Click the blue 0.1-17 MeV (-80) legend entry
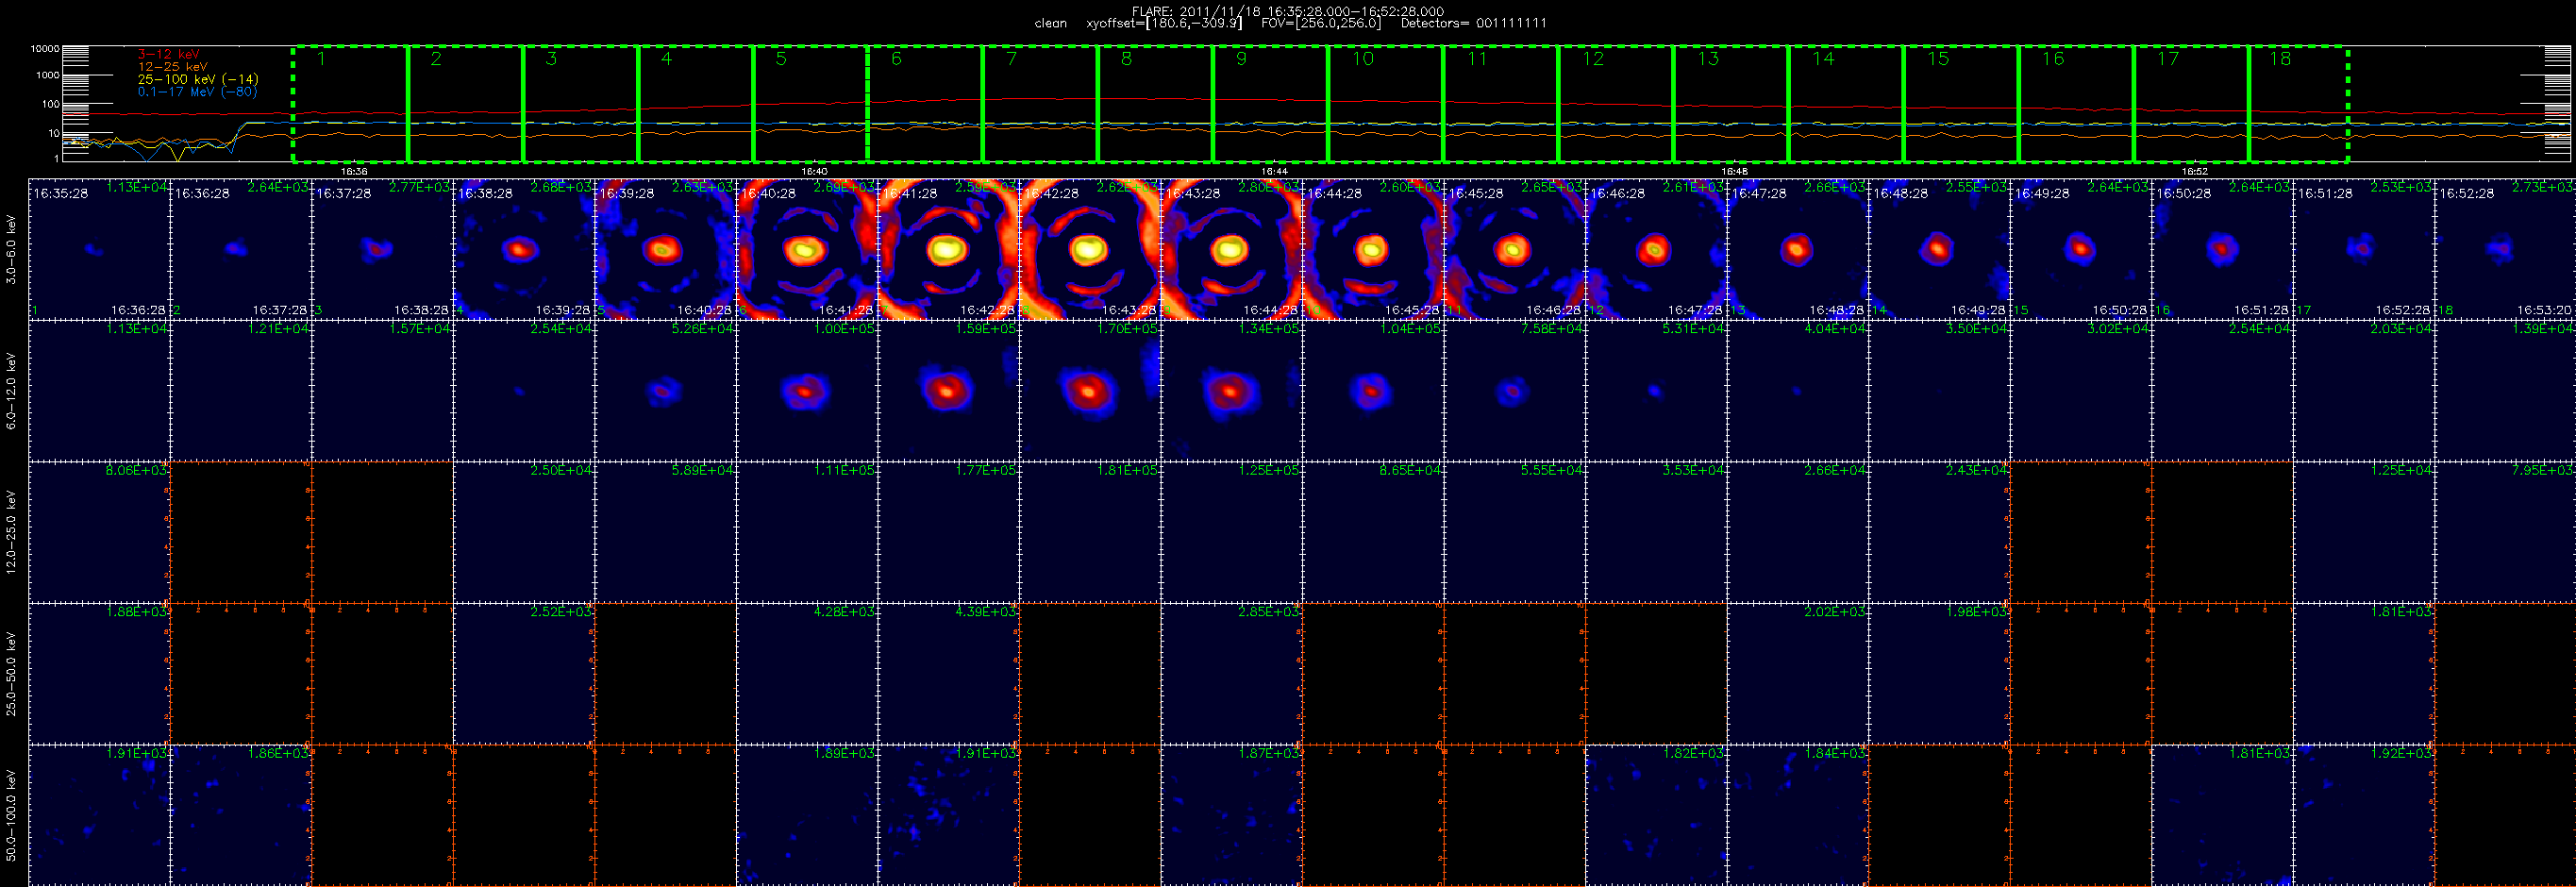The height and width of the screenshot is (887, 2576). coord(197,92)
